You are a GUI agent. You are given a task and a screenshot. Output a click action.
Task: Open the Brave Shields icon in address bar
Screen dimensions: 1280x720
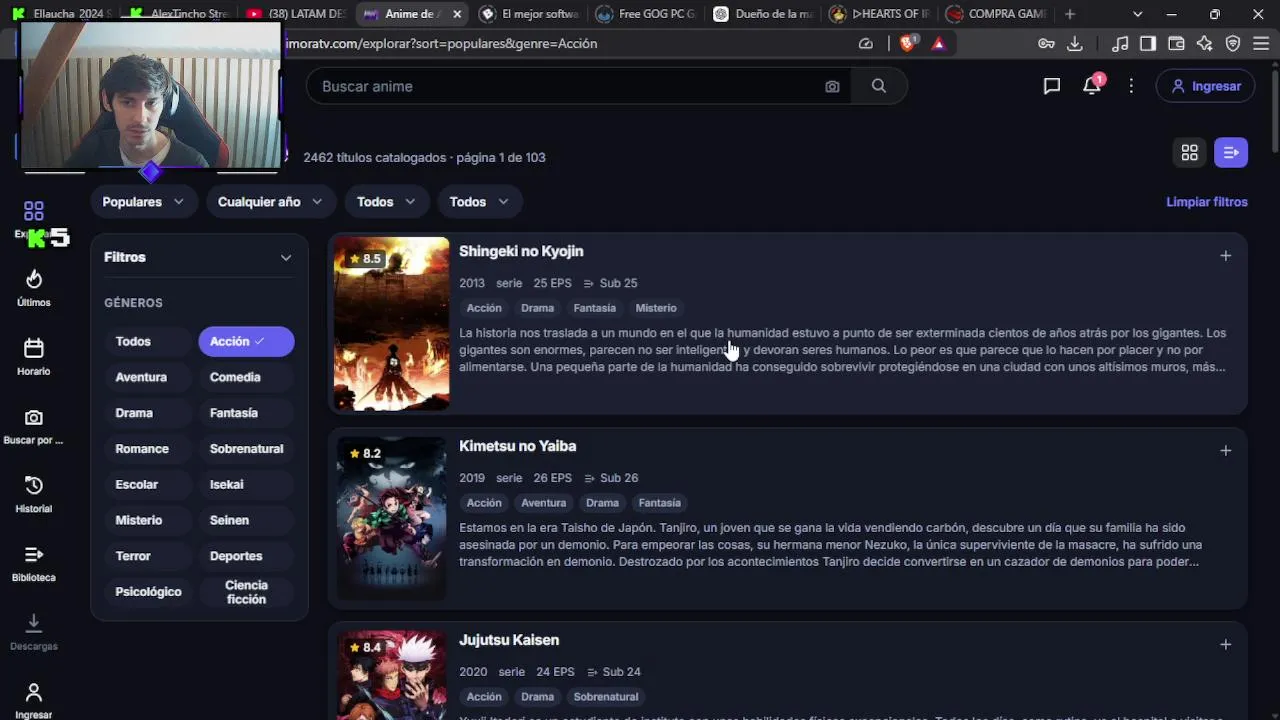click(x=908, y=43)
